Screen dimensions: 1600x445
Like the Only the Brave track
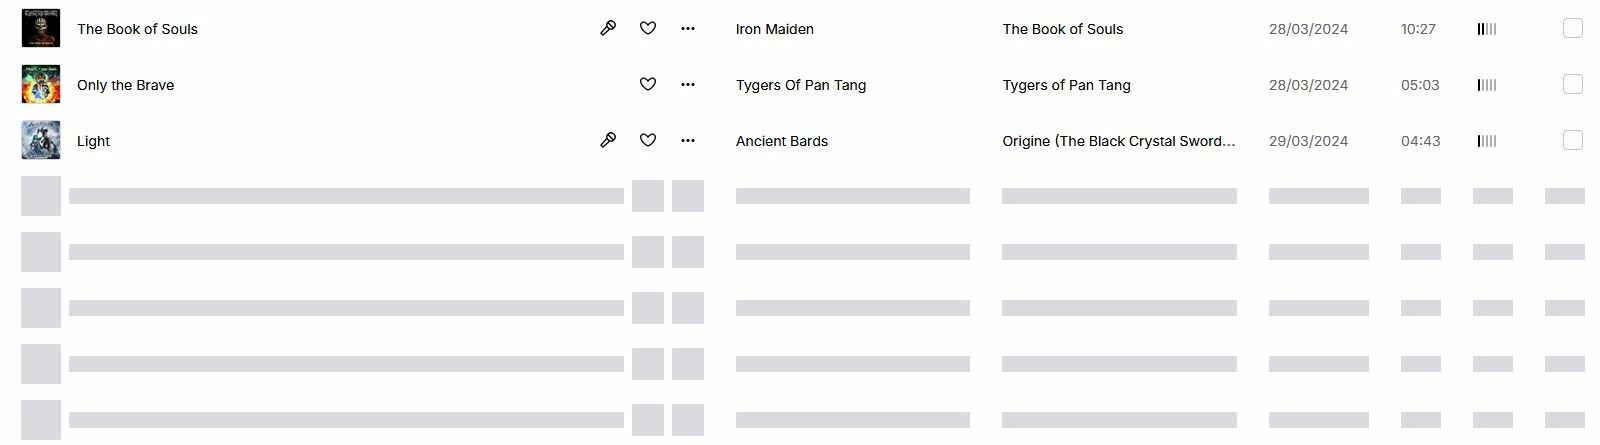point(648,84)
